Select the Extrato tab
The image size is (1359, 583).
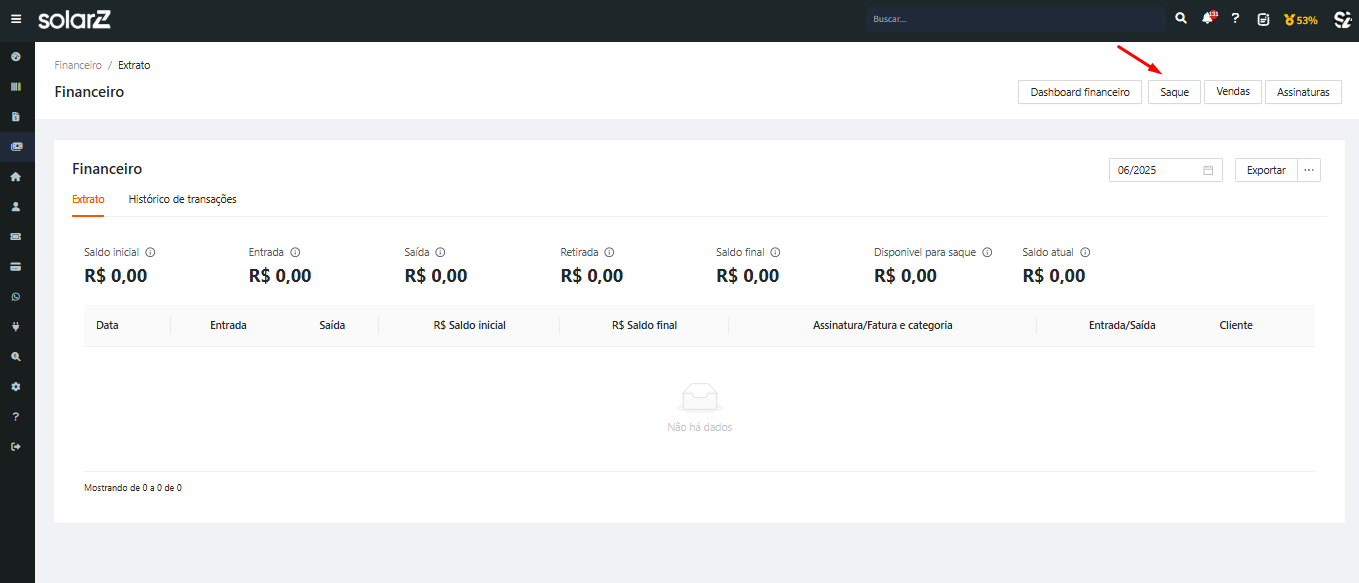click(x=88, y=199)
